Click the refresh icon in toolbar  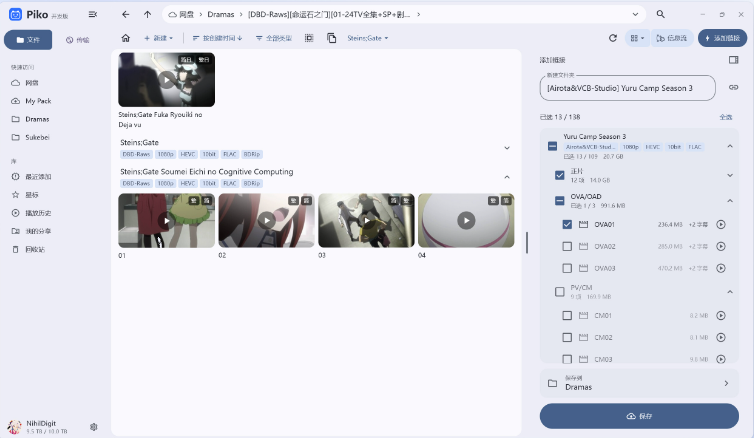coord(613,38)
